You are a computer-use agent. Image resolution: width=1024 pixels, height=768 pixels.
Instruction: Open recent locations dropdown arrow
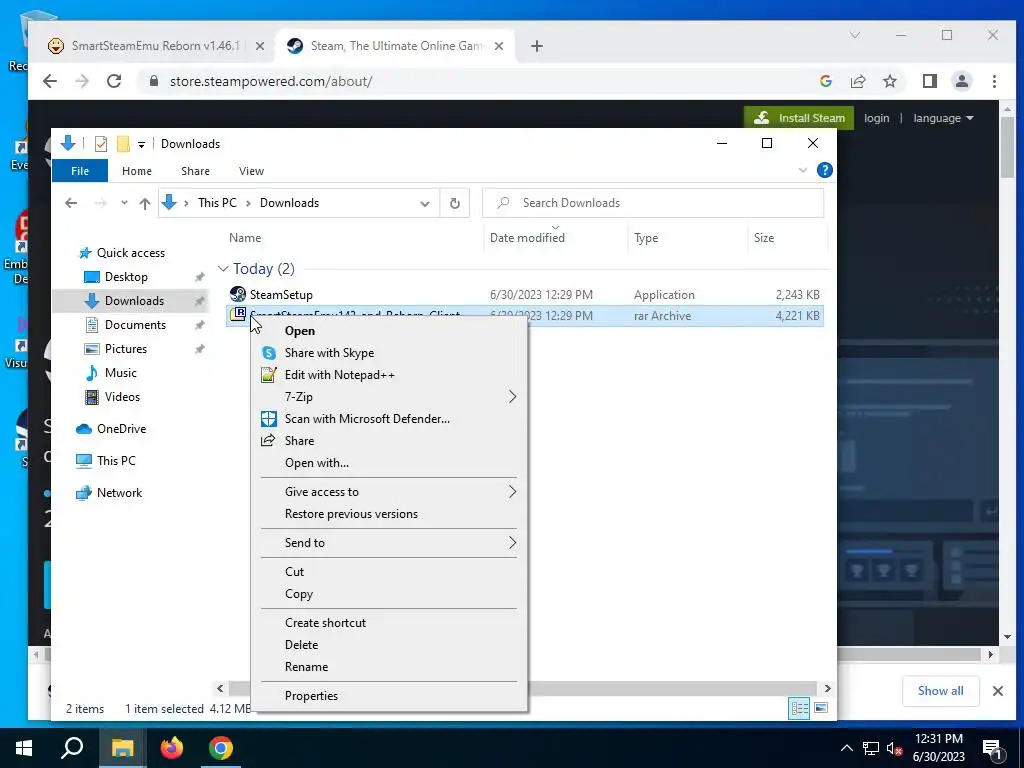[124, 203]
